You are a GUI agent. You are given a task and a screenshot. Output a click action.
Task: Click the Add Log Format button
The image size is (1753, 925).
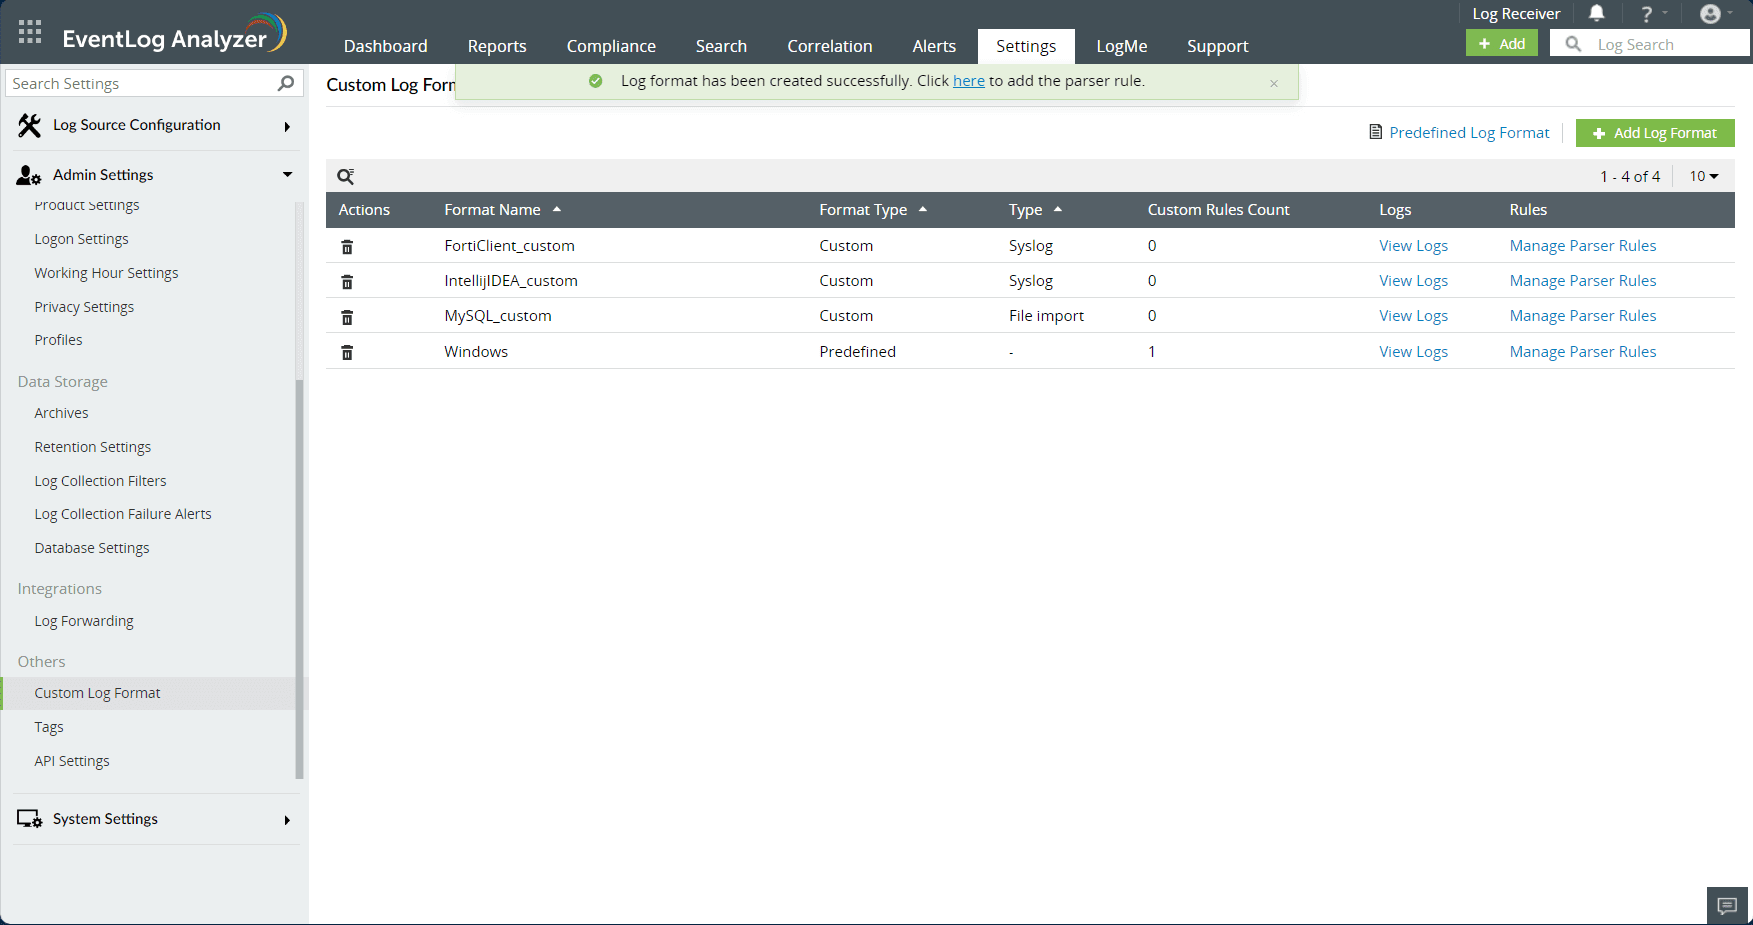[1655, 132]
